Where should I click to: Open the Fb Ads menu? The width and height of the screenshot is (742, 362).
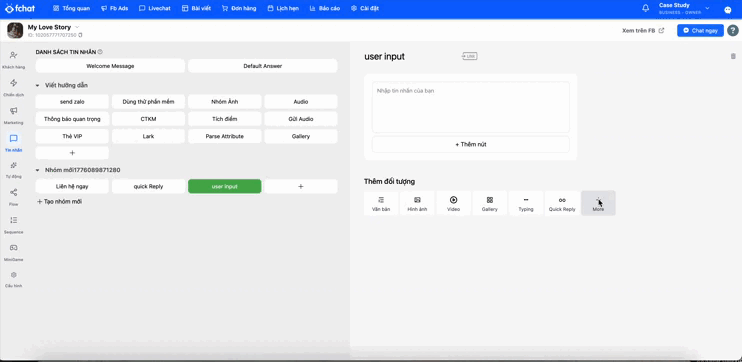[115, 8]
